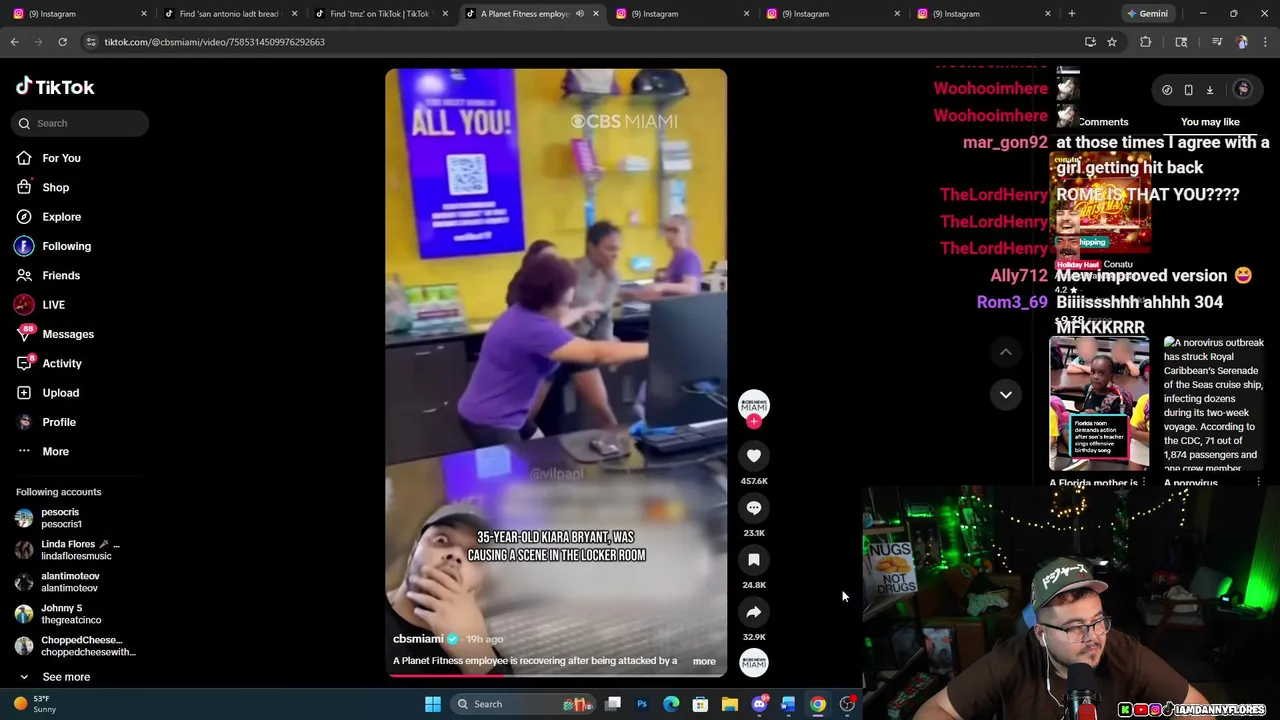The image size is (1280, 720).
Task: Expand the More menu in sidebar
Action: pos(55,451)
